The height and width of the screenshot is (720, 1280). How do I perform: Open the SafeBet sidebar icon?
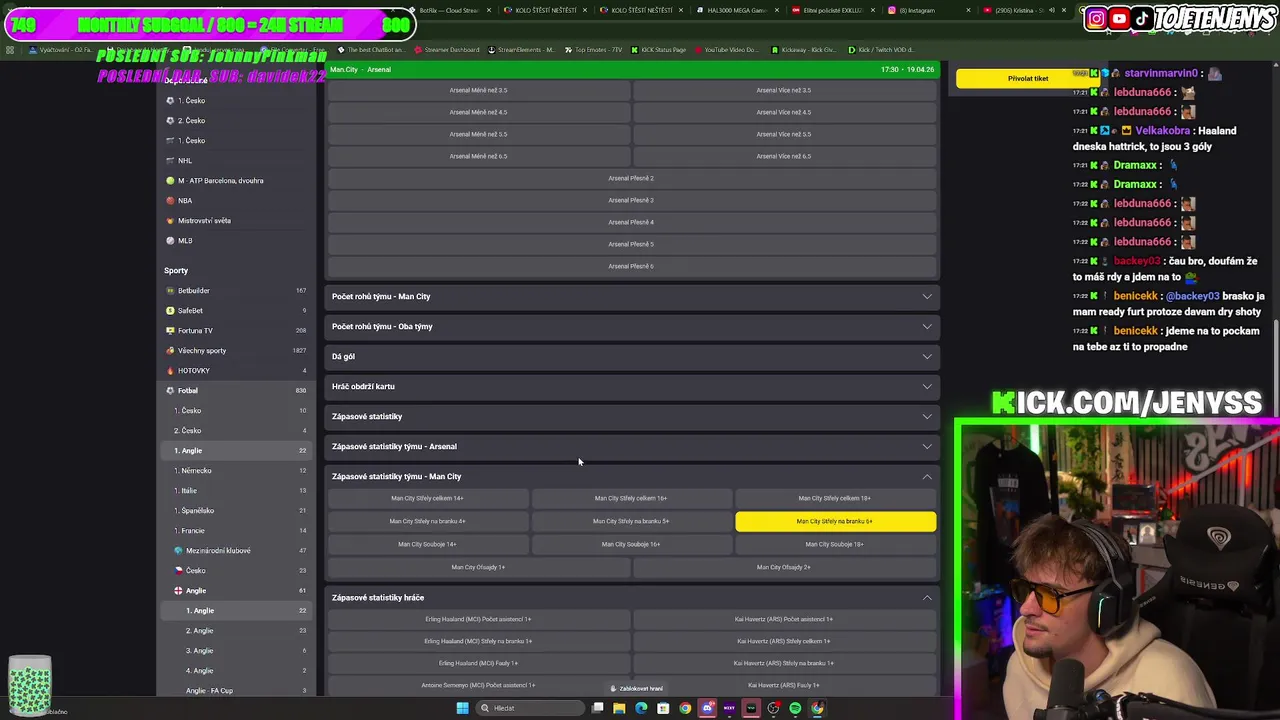click(x=170, y=310)
